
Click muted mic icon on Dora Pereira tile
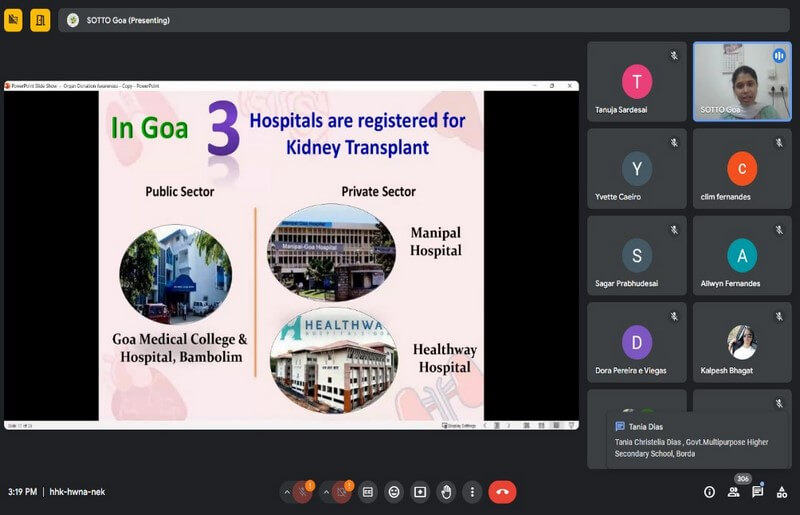coord(674,316)
